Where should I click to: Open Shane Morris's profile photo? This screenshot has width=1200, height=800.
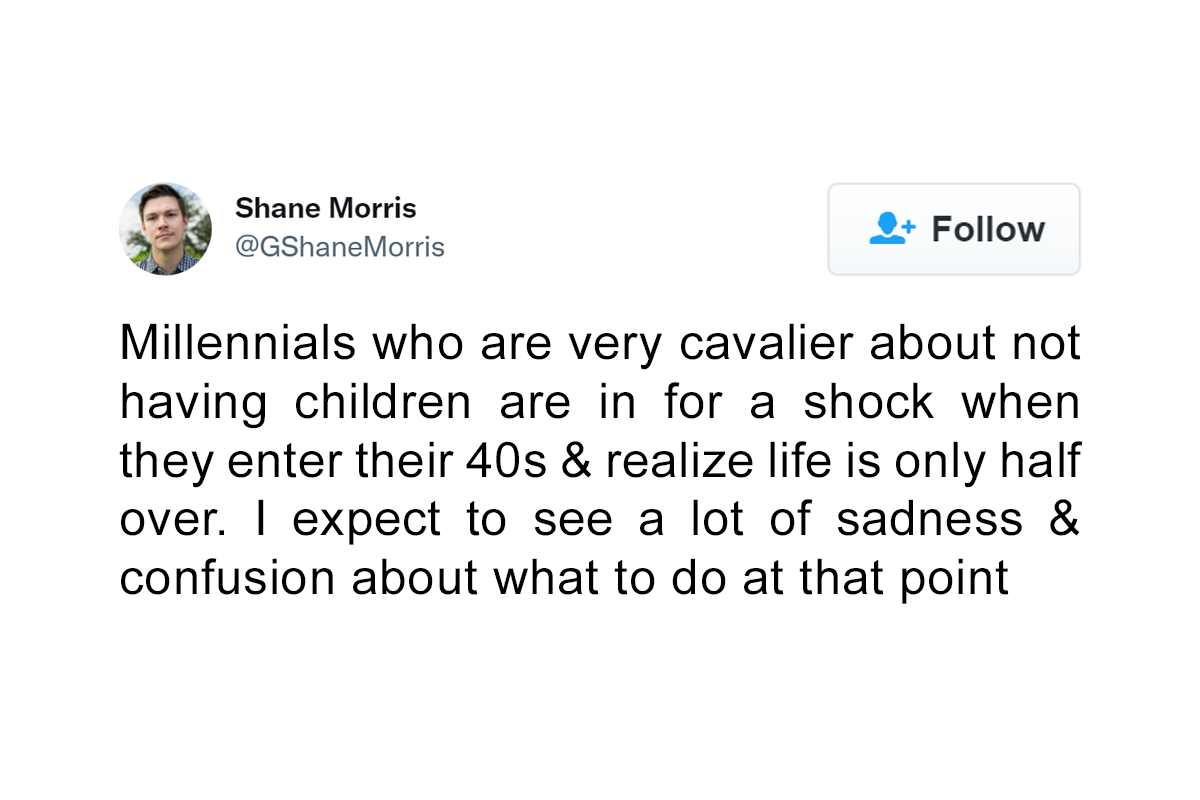pyautogui.click(x=165, y=229)
